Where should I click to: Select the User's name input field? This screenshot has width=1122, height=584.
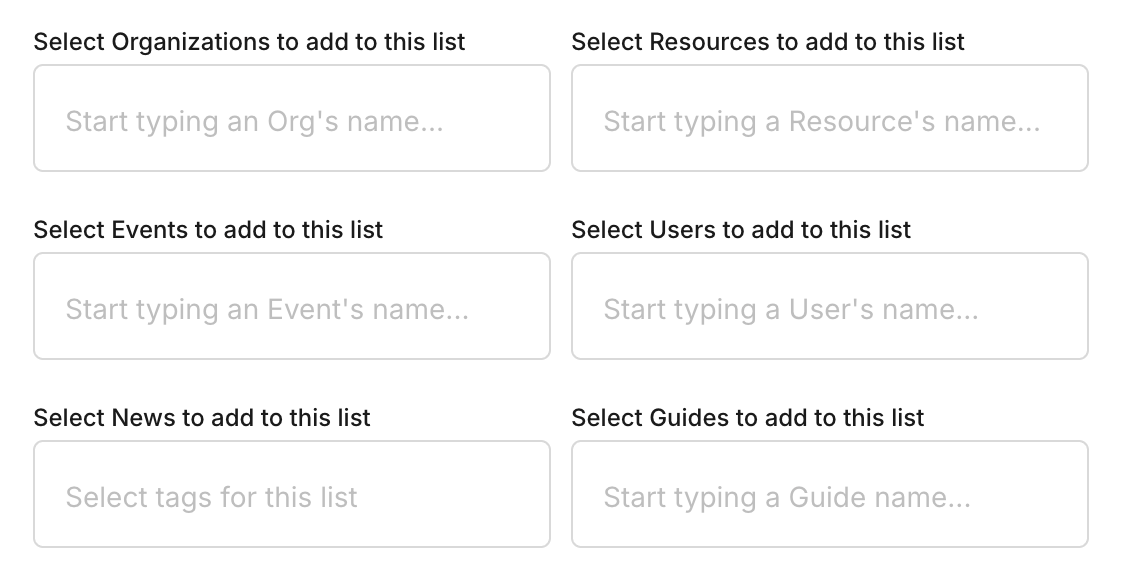[x=830, y=306]
